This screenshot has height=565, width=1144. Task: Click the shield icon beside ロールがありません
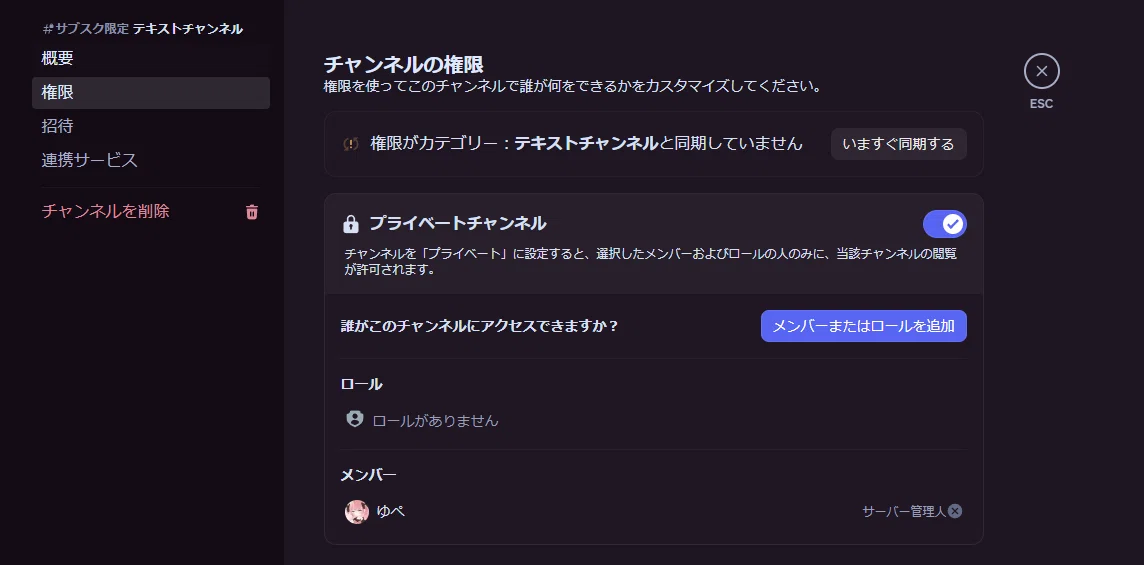[x=355, y=419]
